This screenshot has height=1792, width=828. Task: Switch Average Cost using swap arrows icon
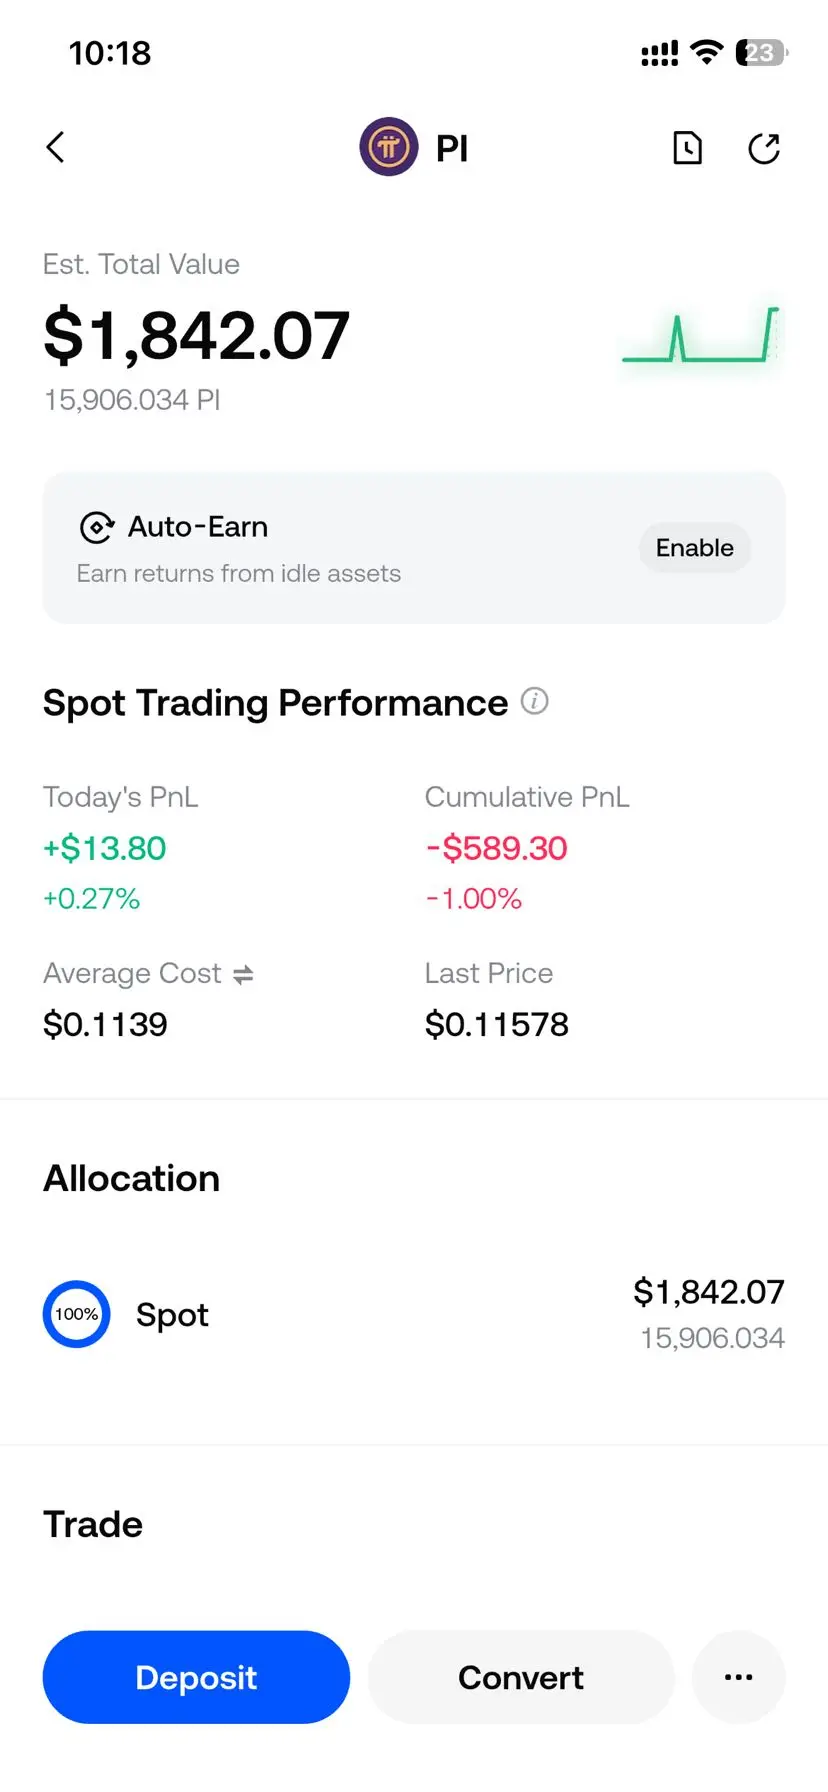[x=243, y=974]
